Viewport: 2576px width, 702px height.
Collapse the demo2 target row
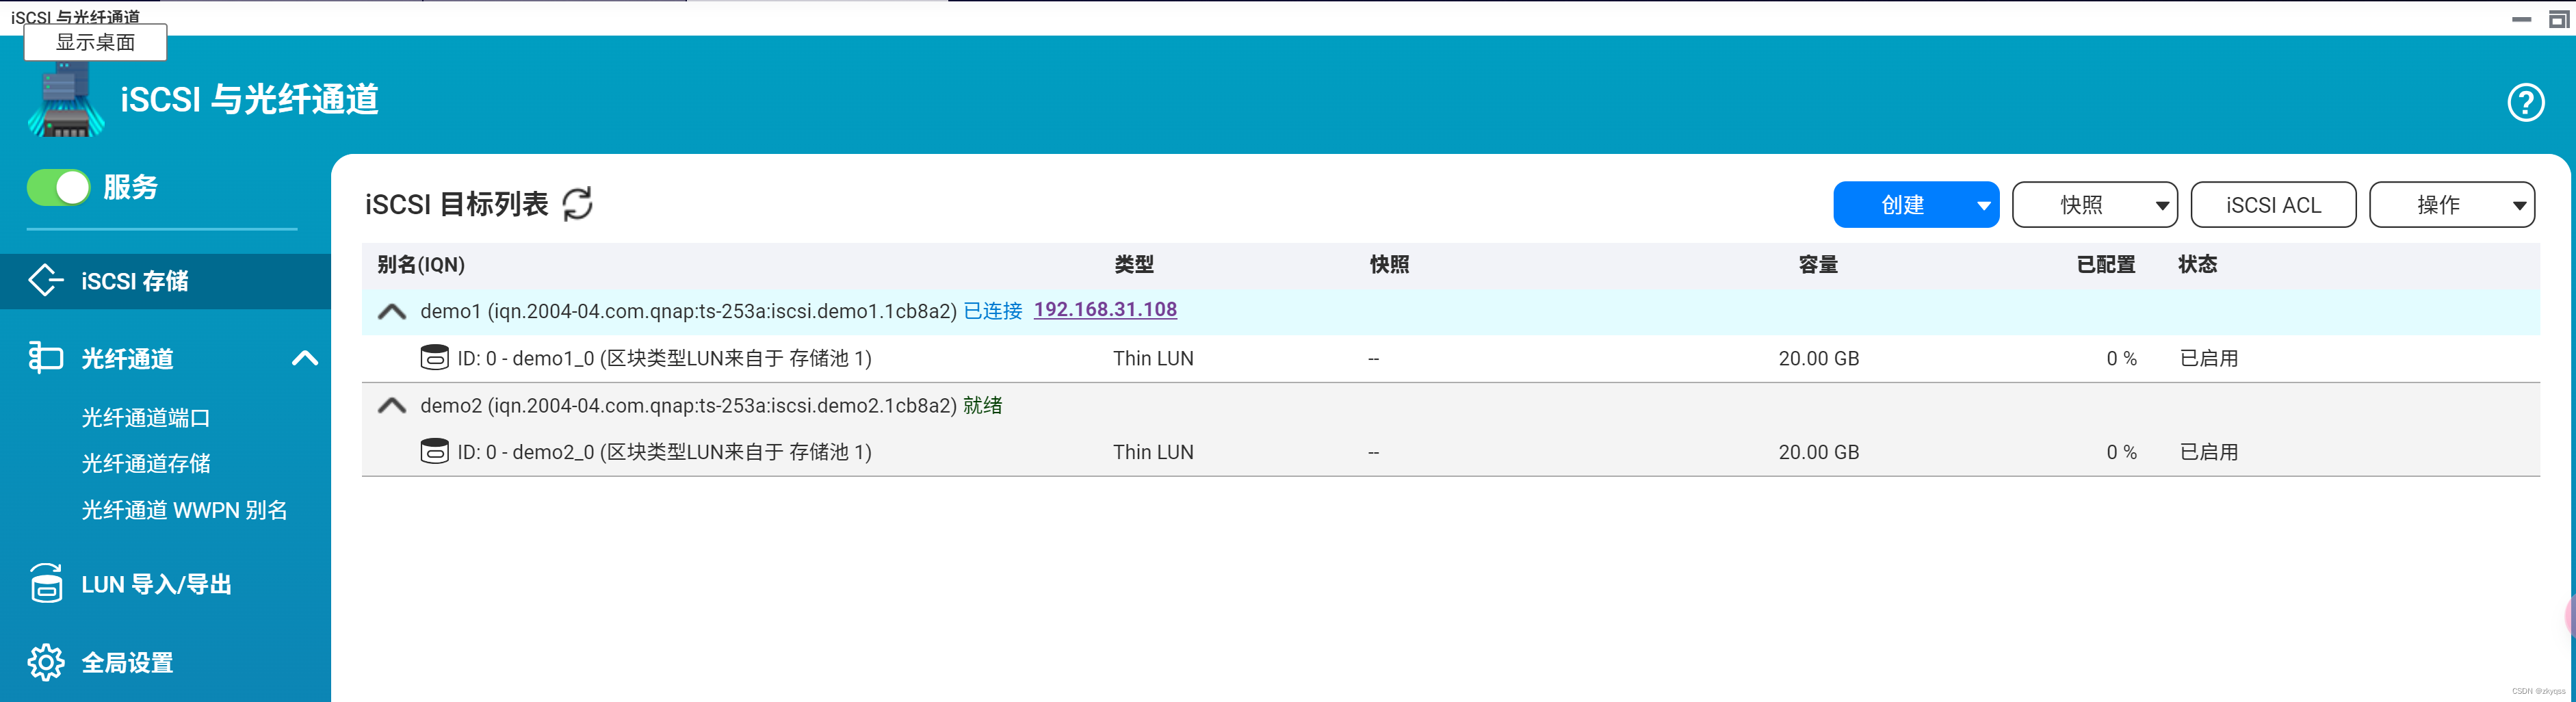coord(391,405)
